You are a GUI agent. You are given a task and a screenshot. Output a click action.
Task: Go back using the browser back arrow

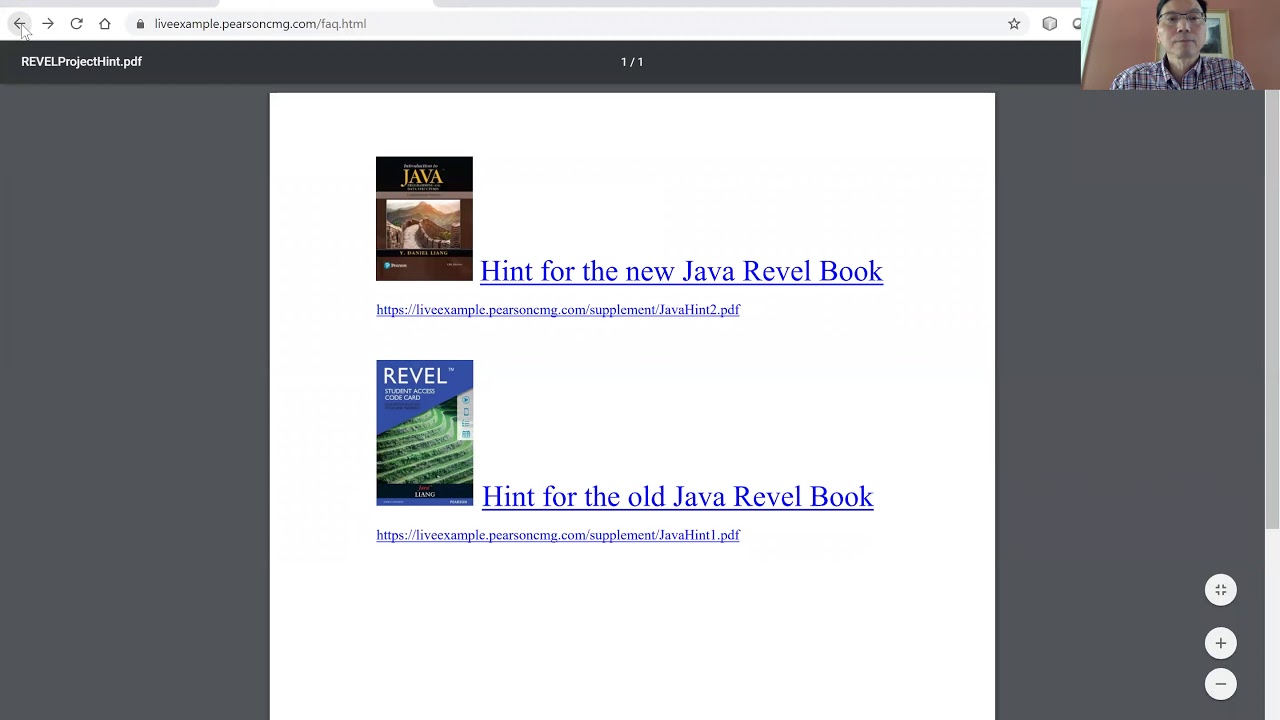tap(19, 24)
